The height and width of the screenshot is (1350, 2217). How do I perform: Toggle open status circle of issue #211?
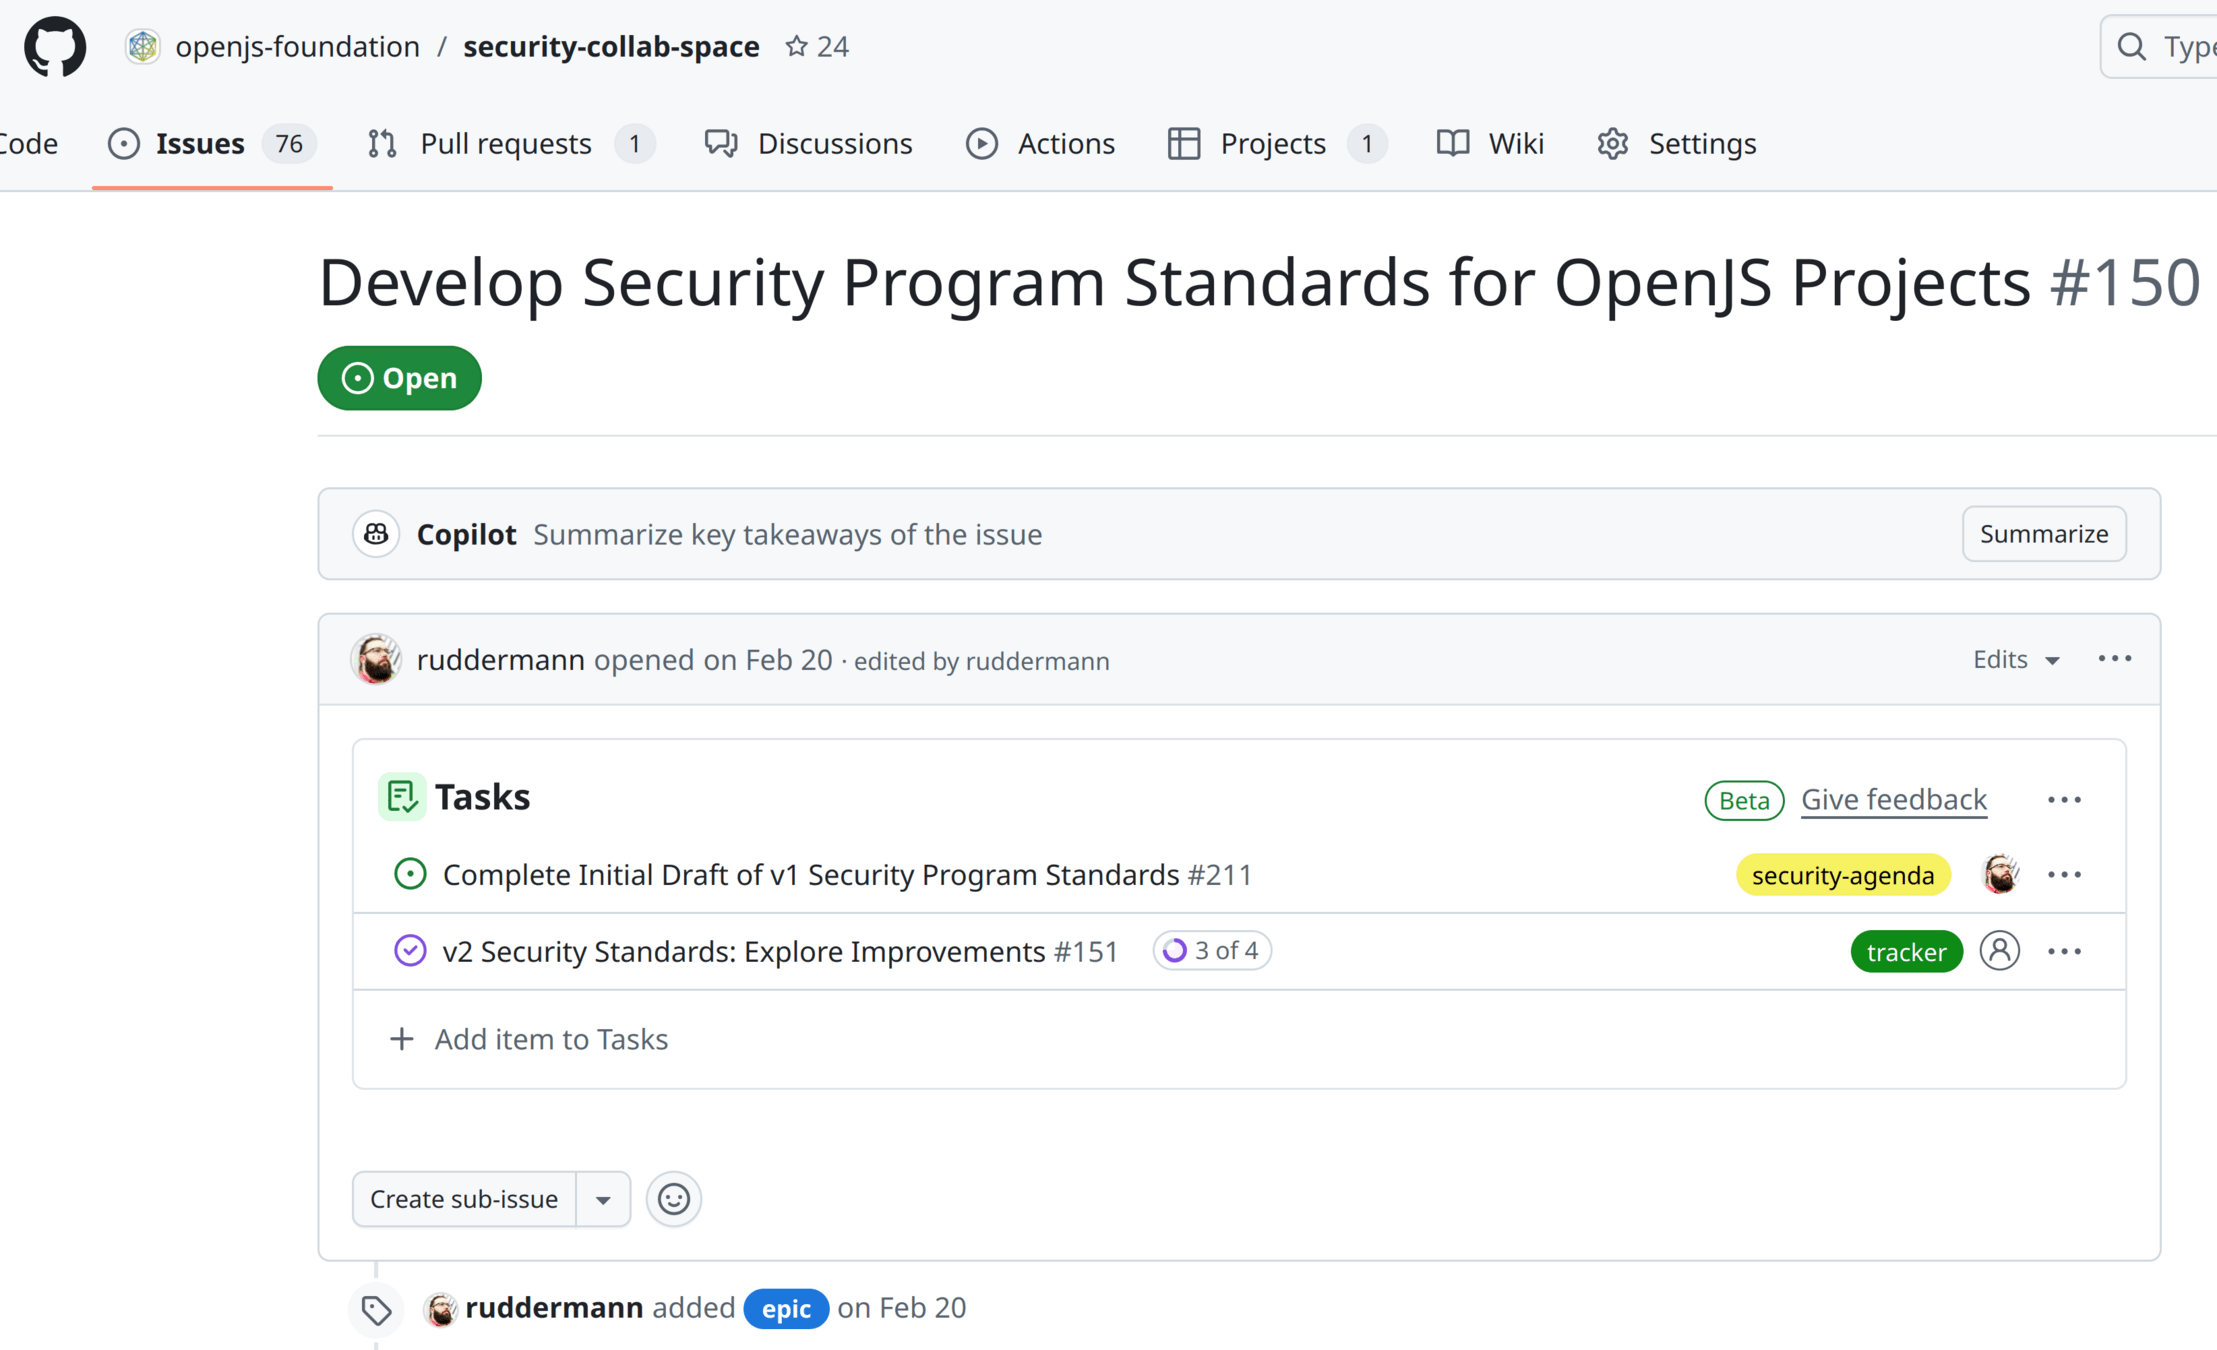(410, 875)
